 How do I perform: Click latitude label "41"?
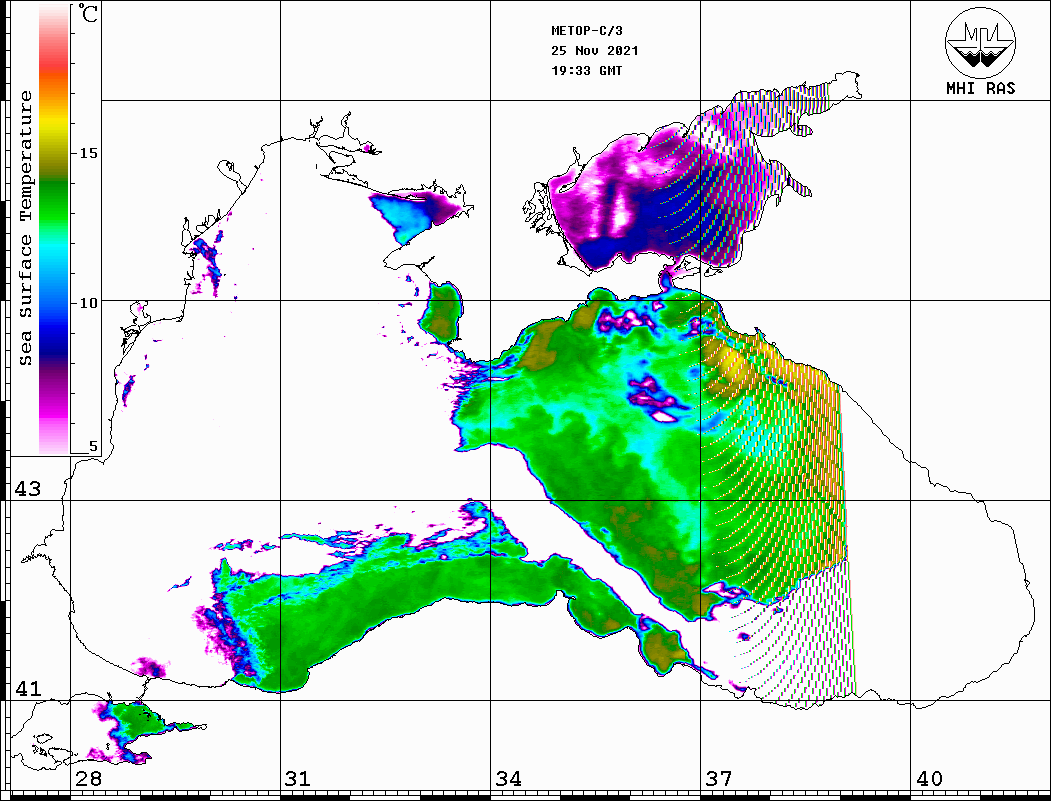(x=28, y=688)
